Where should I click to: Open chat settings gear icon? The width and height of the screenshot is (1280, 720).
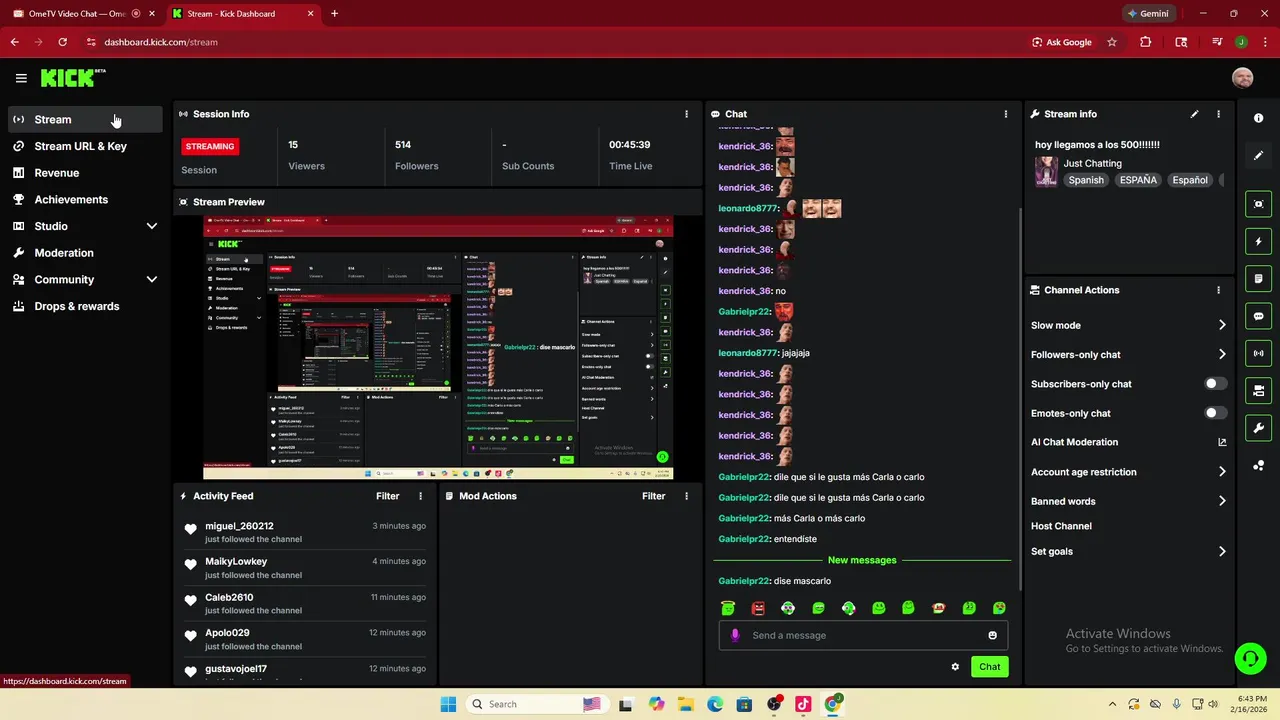click(x=955, y=667)
